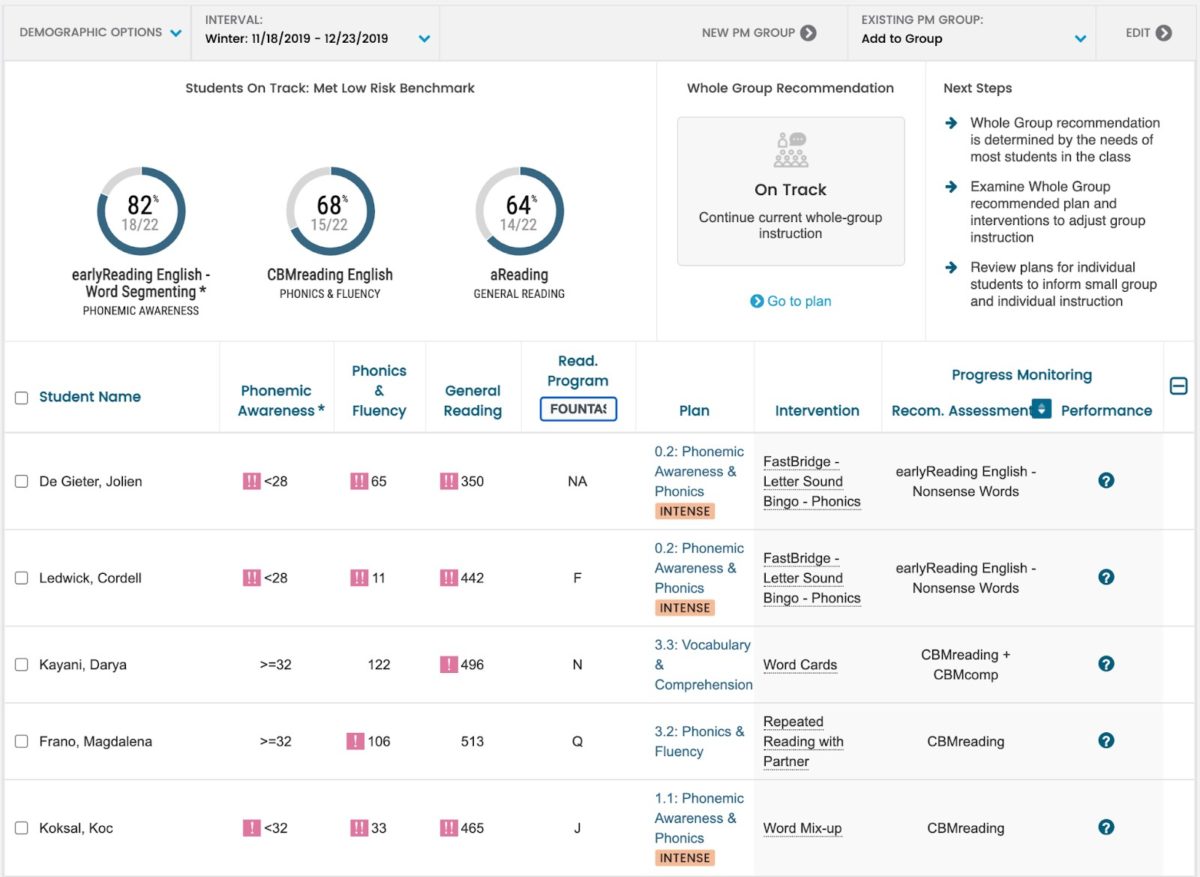Check the checkbox beside Koksal, Koc
The width and height of the screenshot is (1200, 877).
click(21, 827)
